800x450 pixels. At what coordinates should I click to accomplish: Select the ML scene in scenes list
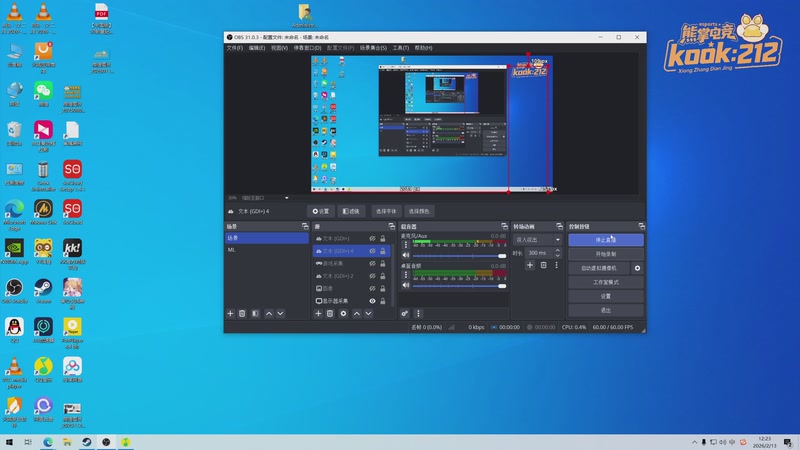point(267,250)
